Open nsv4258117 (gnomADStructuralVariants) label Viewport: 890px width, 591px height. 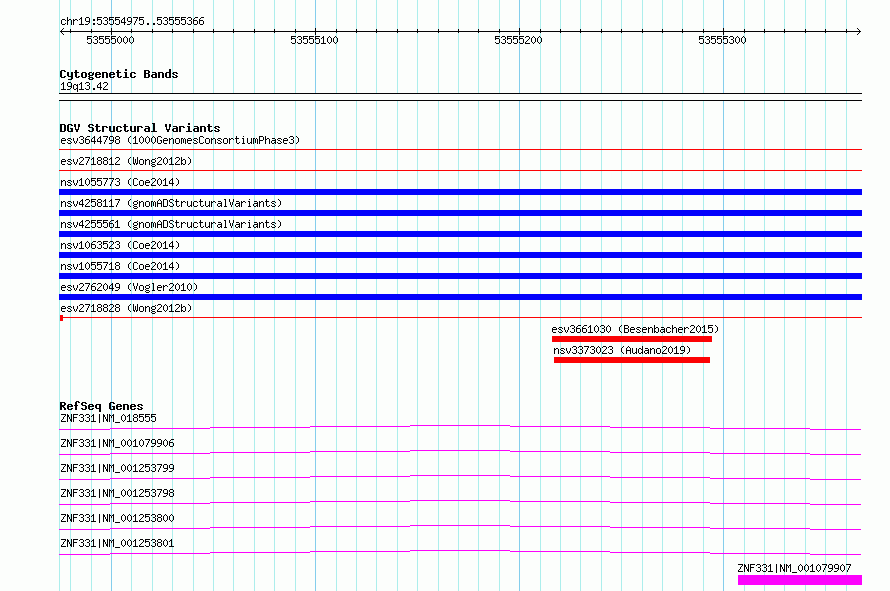(171, 203)
